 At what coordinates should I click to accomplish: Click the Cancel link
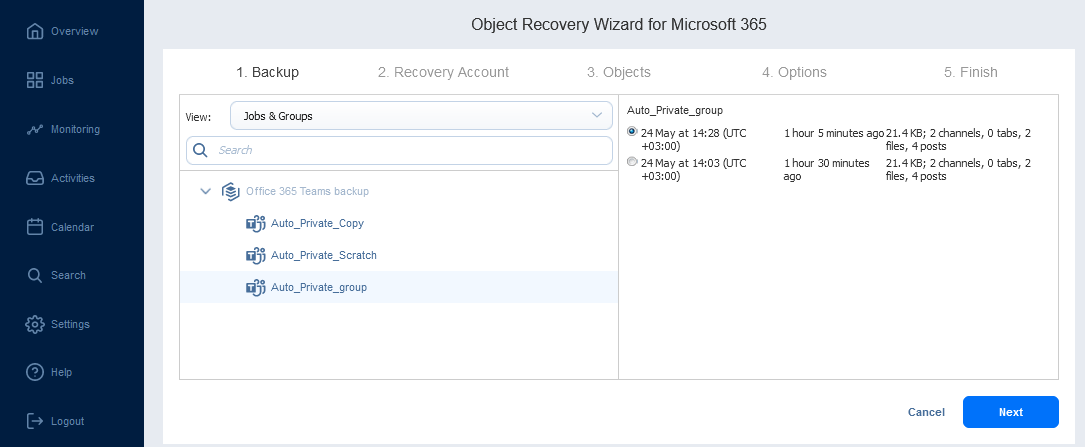click(x=926, y=412)
